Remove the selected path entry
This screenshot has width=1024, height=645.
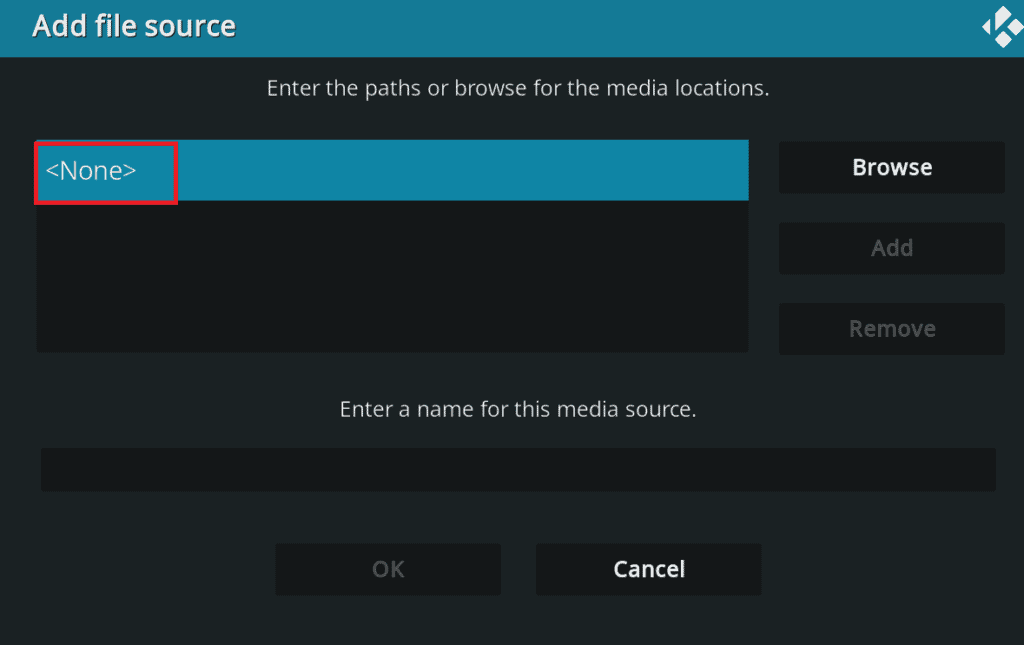[891, 329]
